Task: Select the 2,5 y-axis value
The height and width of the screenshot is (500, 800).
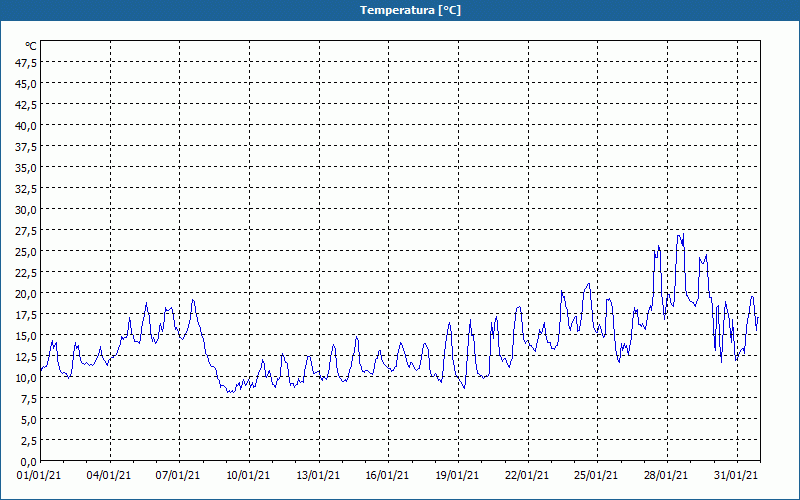Action: (x=29, y=441)
